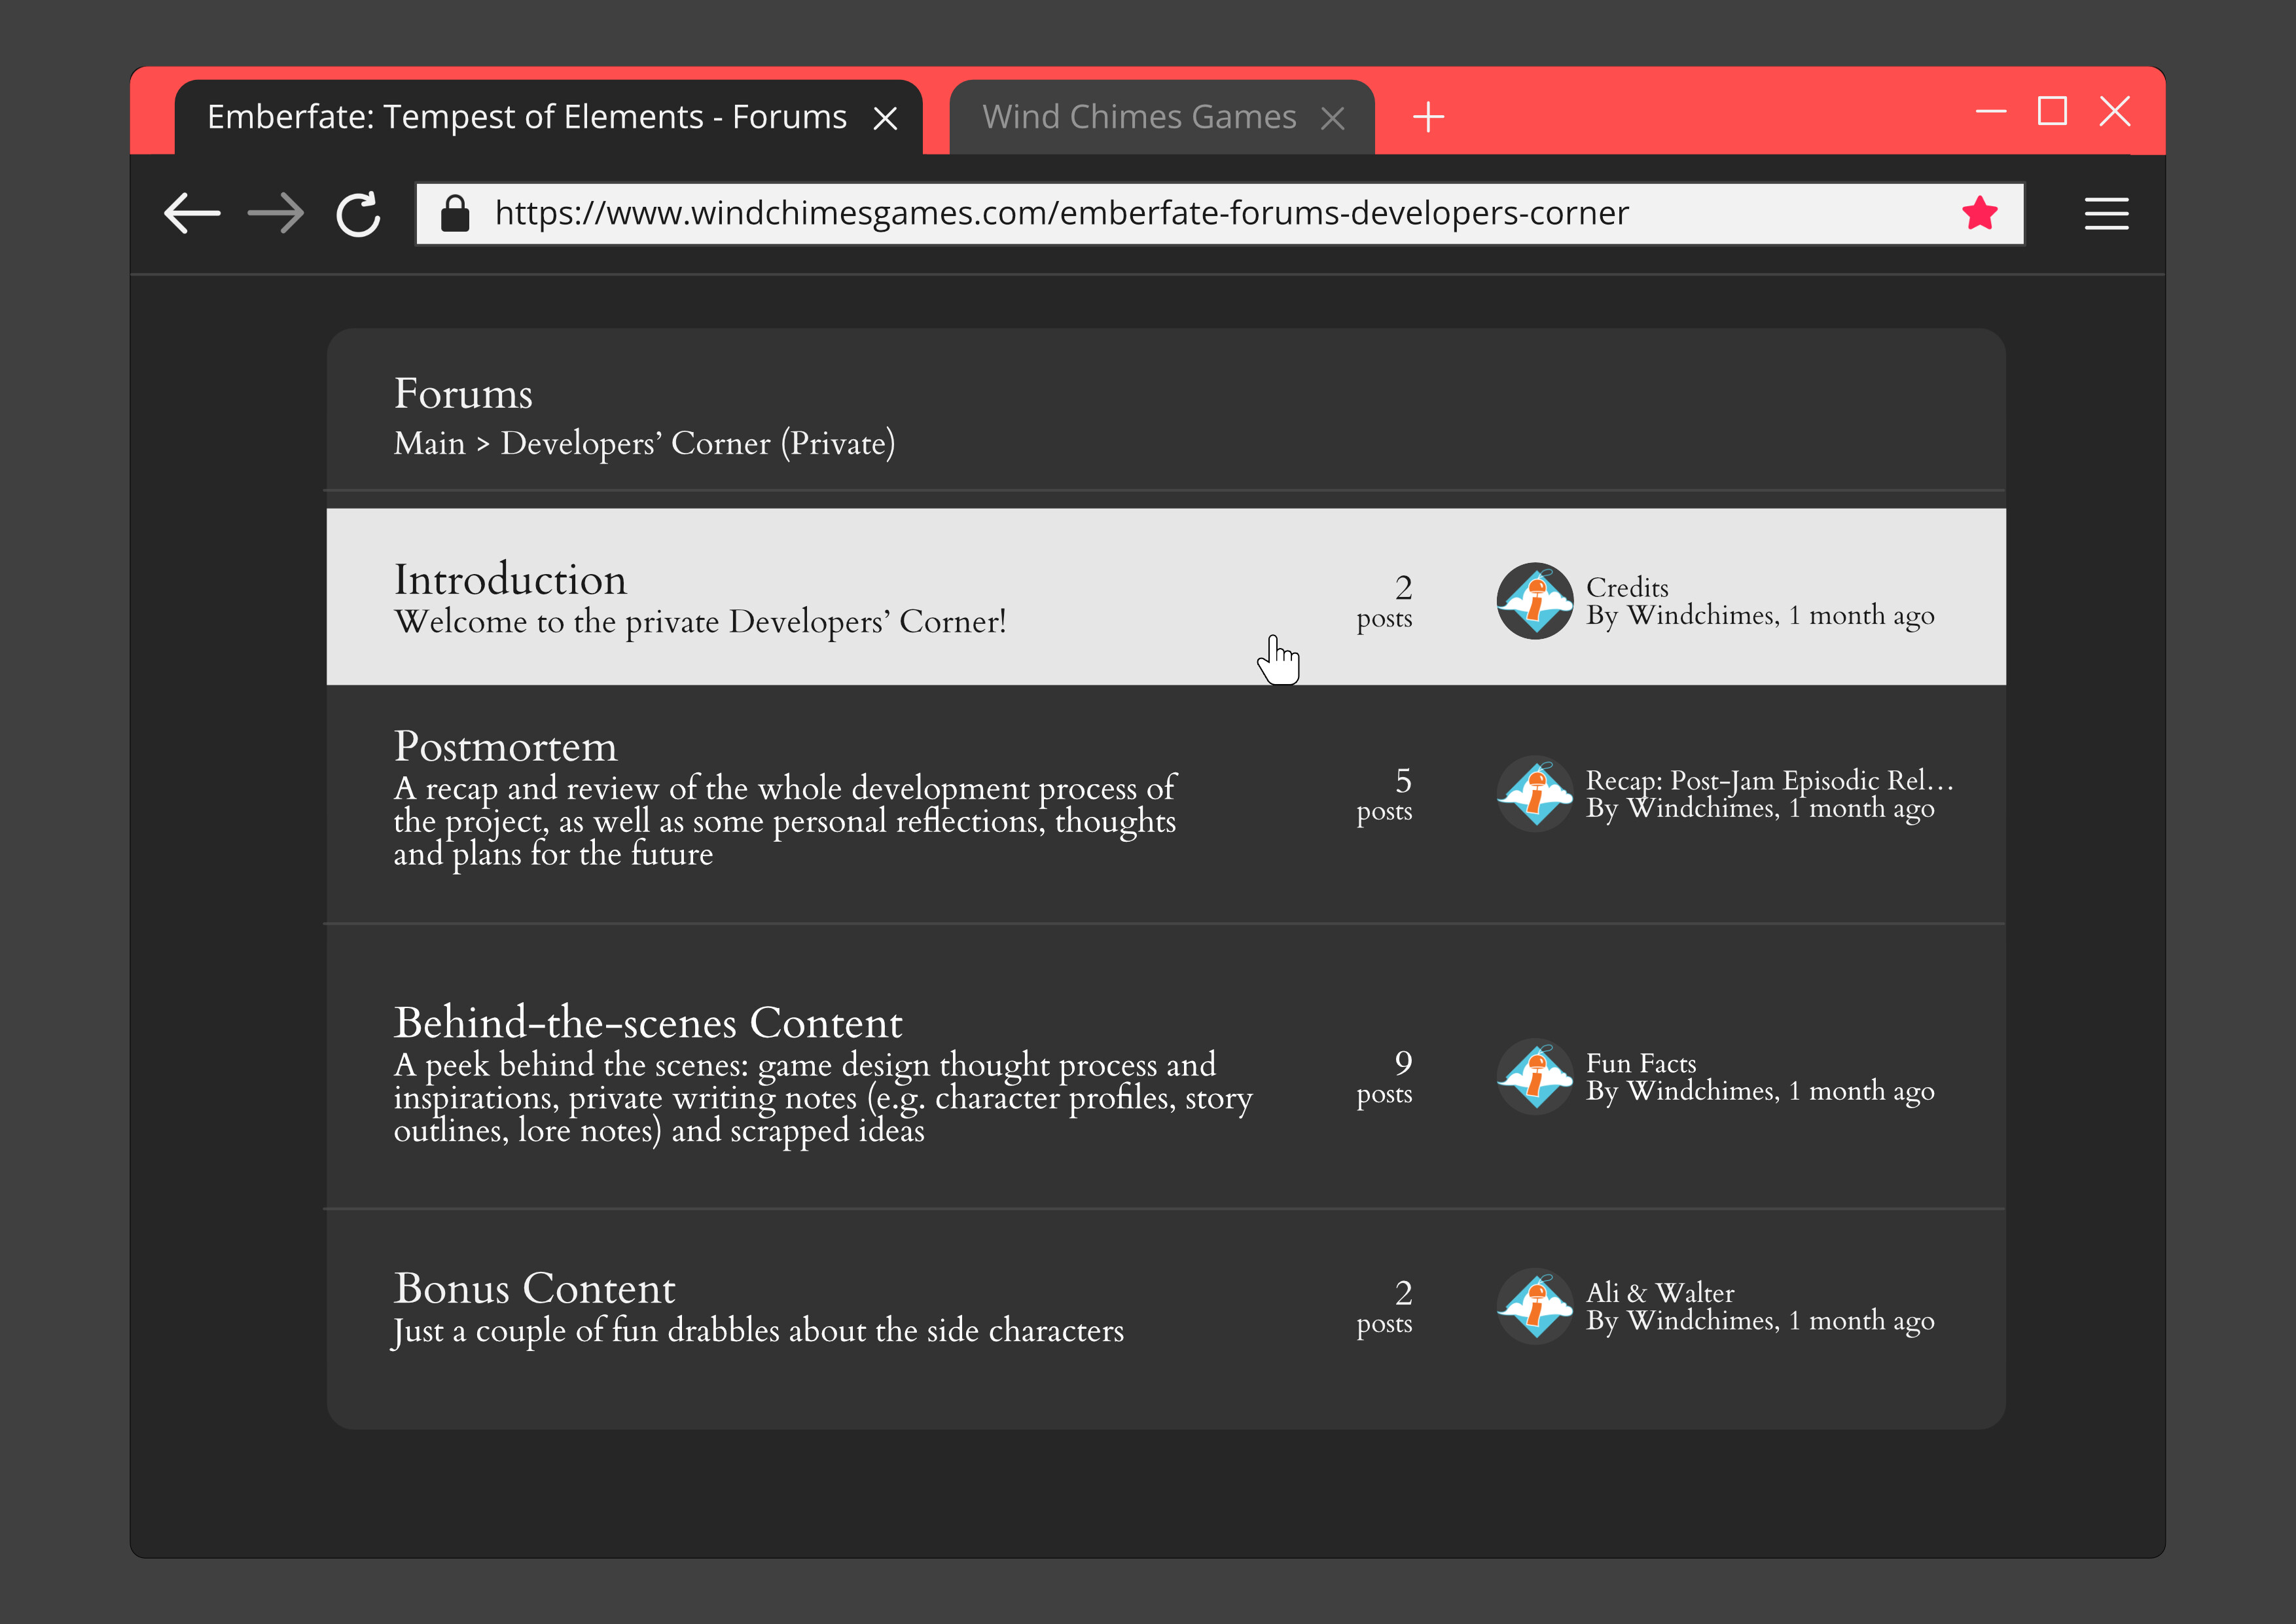Open the browser hamburger menu
The height and width of the screenshot is (1624, 2296).
2106,213
